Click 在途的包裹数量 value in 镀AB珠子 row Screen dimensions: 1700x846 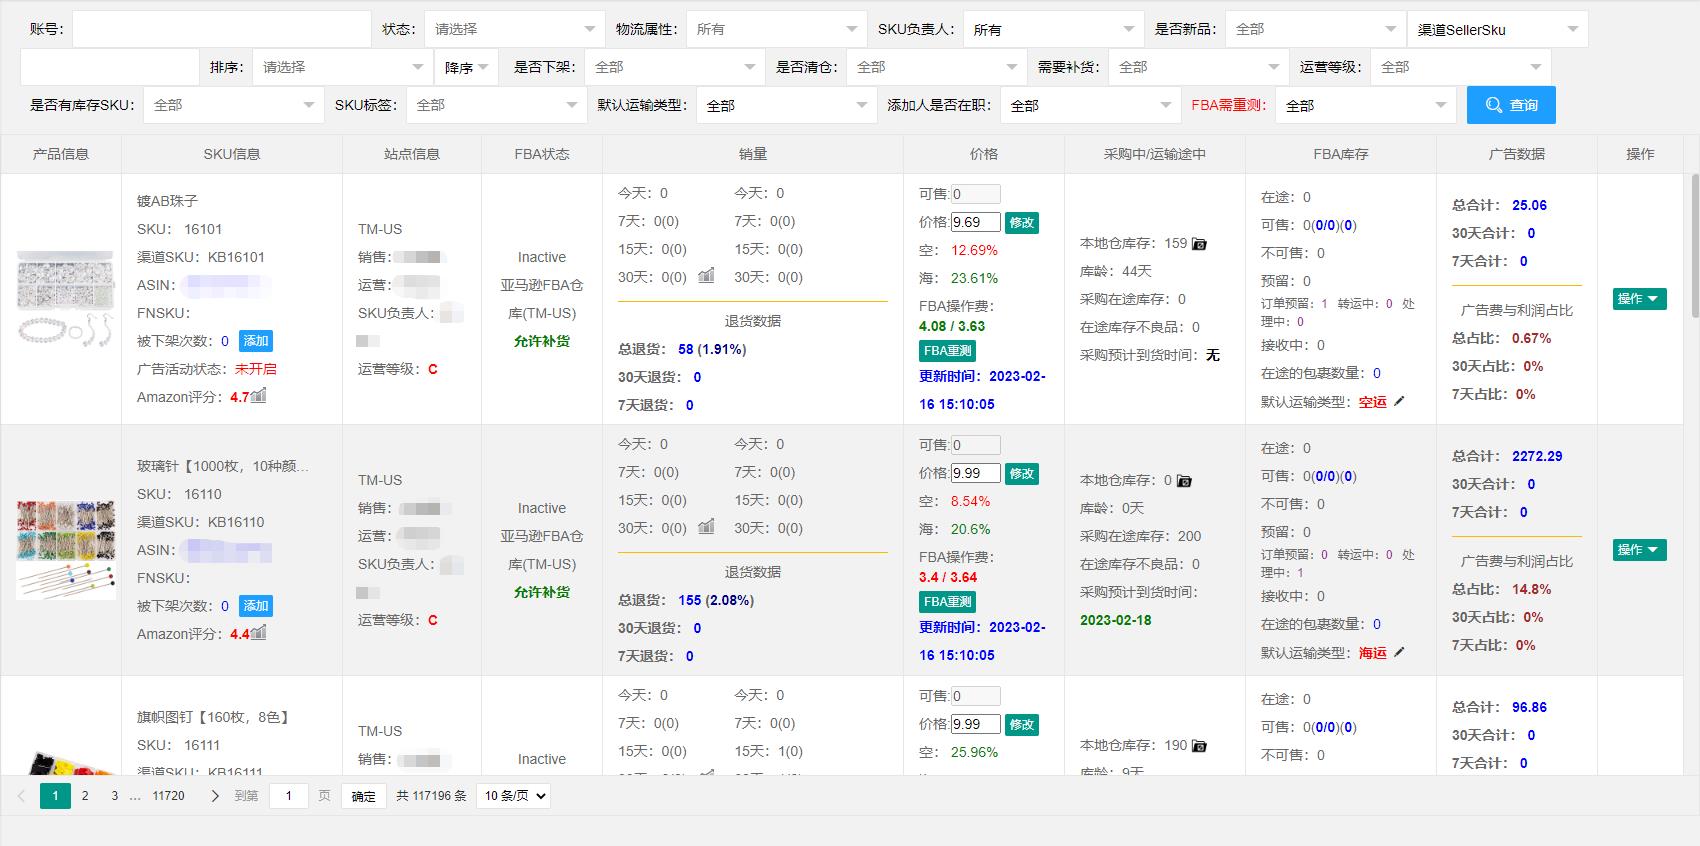tap(1377, 373)
